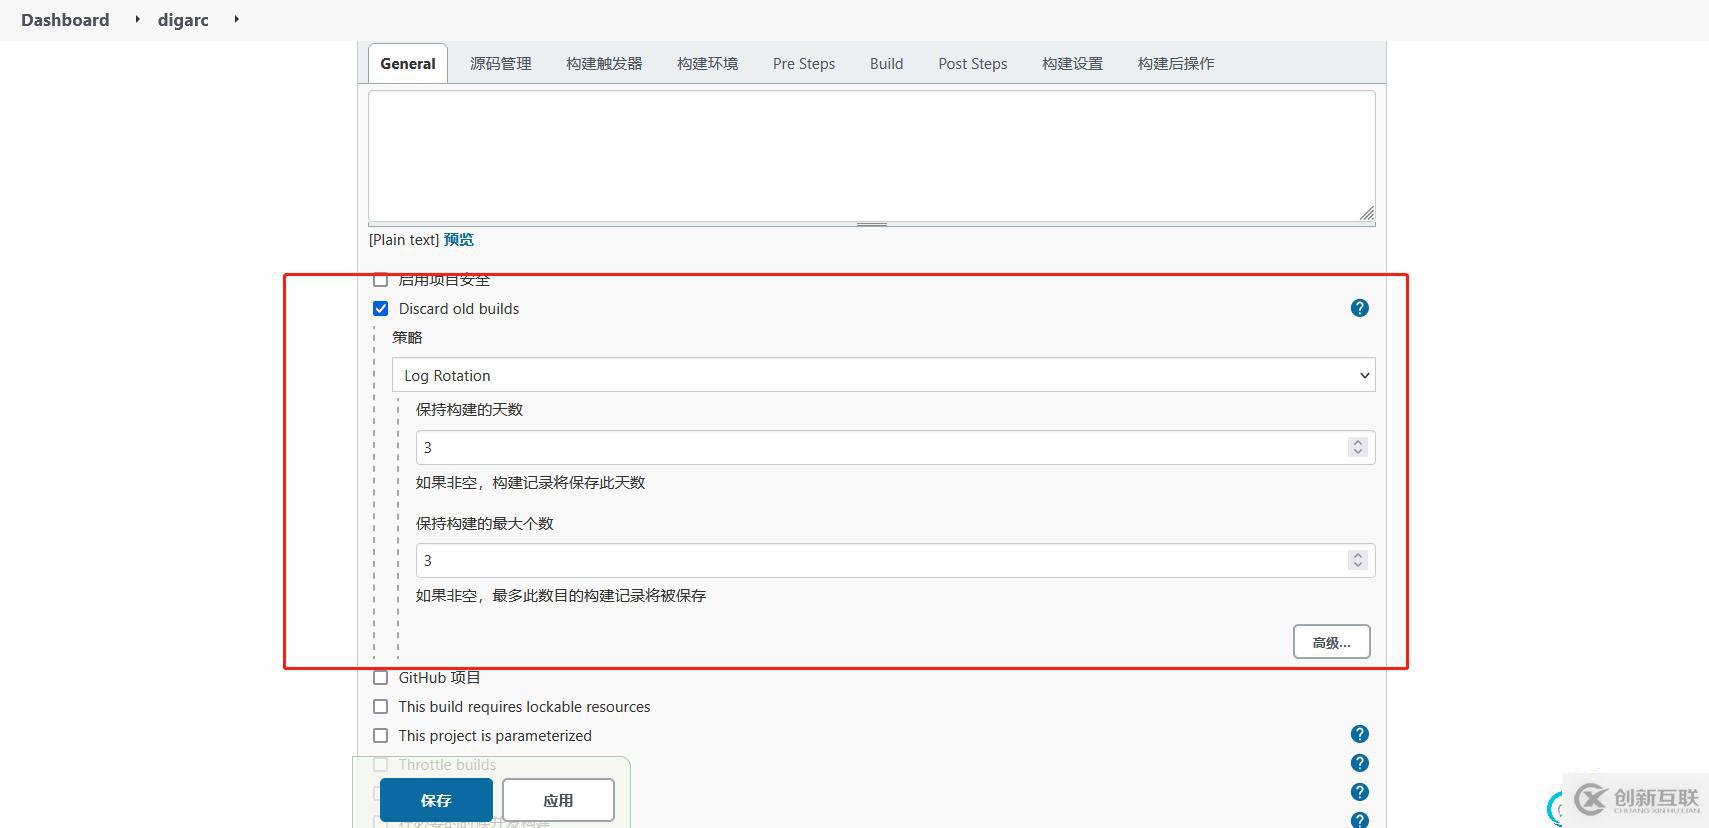Click the resize grip of the description textarea
1709x828 pixels.
[1366, 212]
